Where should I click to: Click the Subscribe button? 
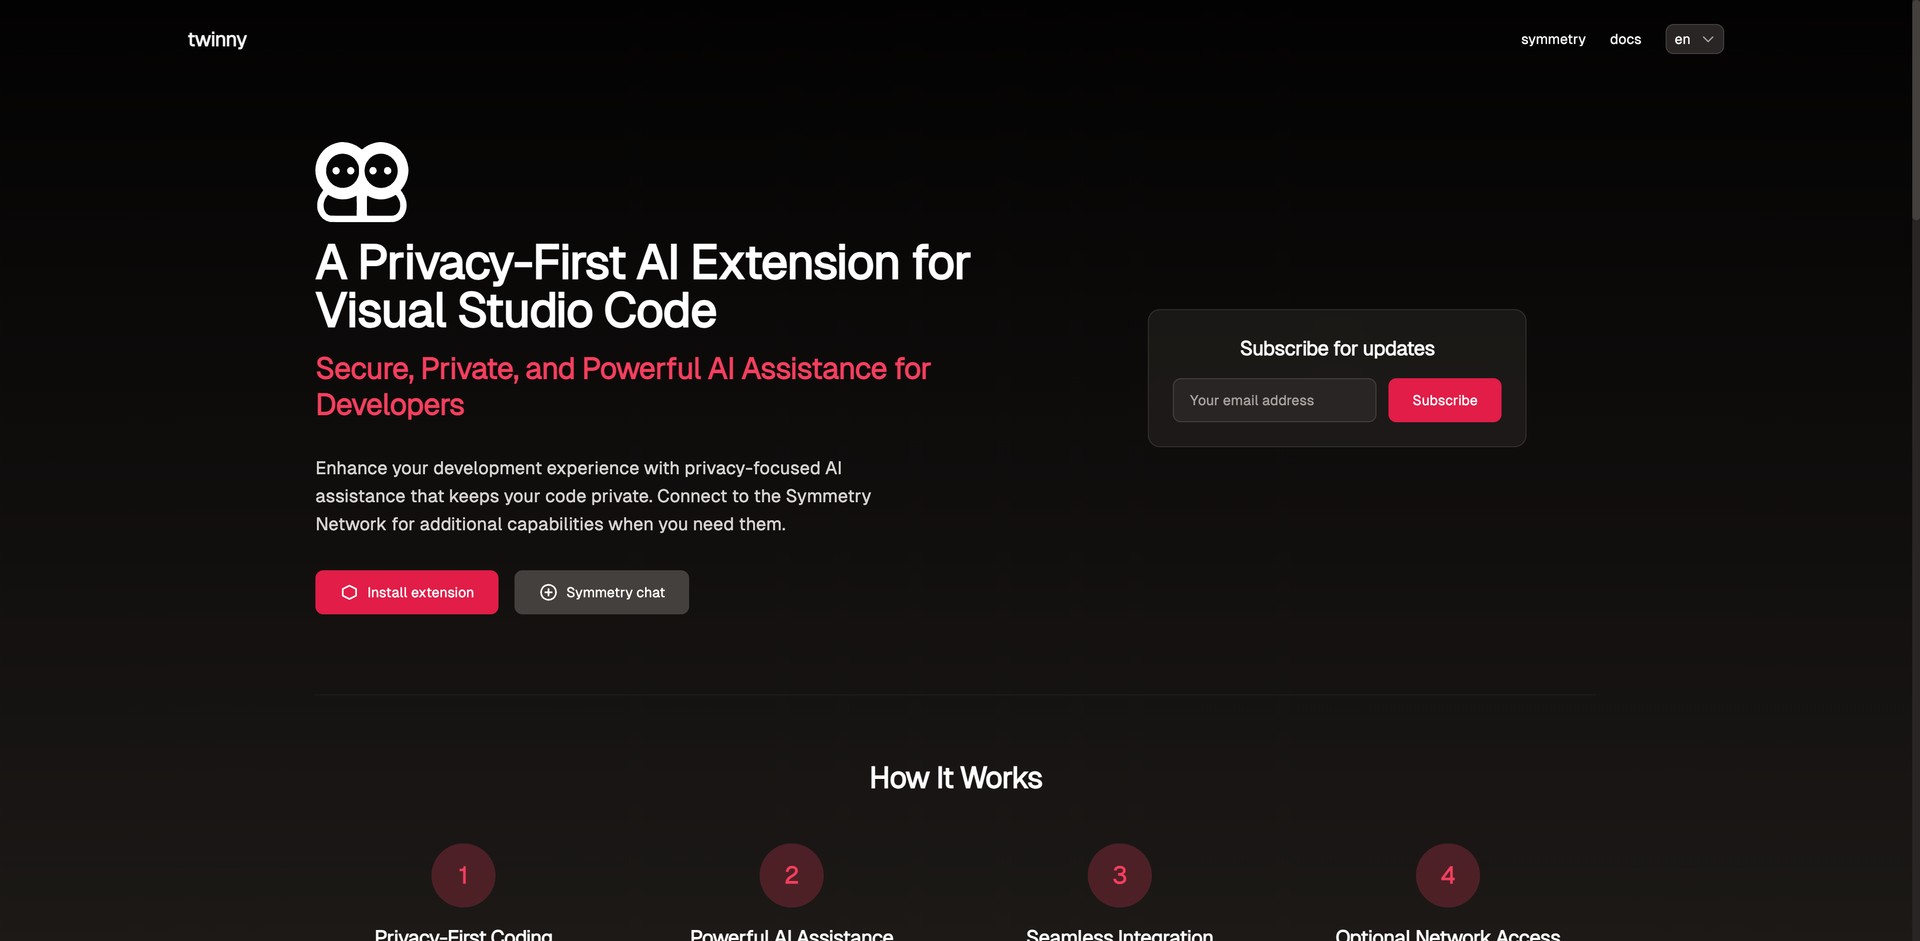click(1444, 400)
